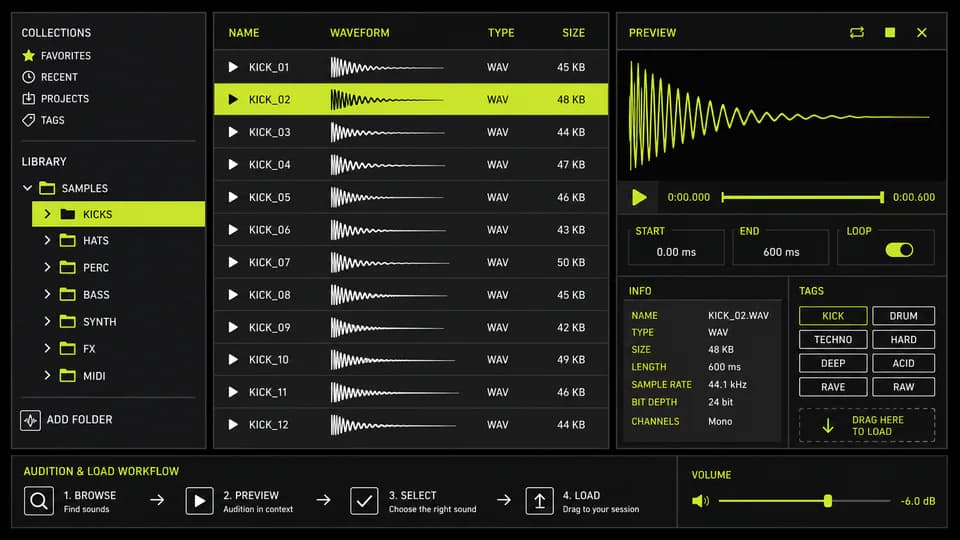
Task: Click the Preview step play icon
Action: click(x=199, y=501)
